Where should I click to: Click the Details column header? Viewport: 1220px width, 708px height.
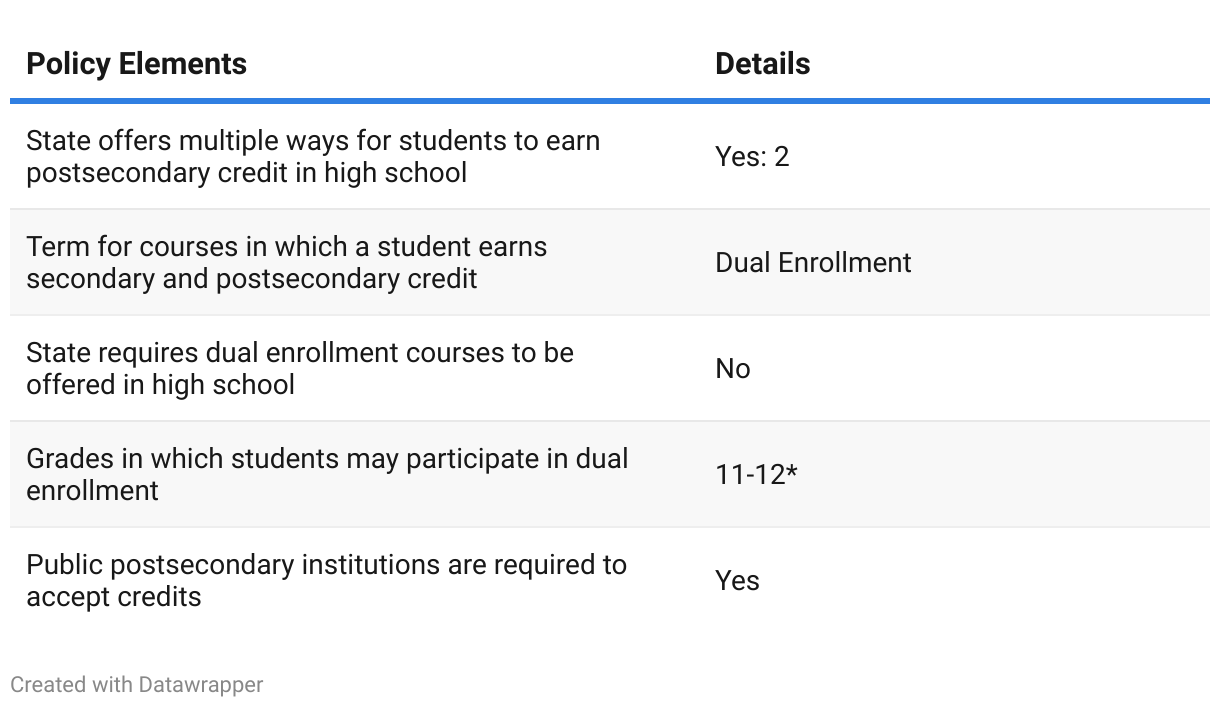coord(762,64)
